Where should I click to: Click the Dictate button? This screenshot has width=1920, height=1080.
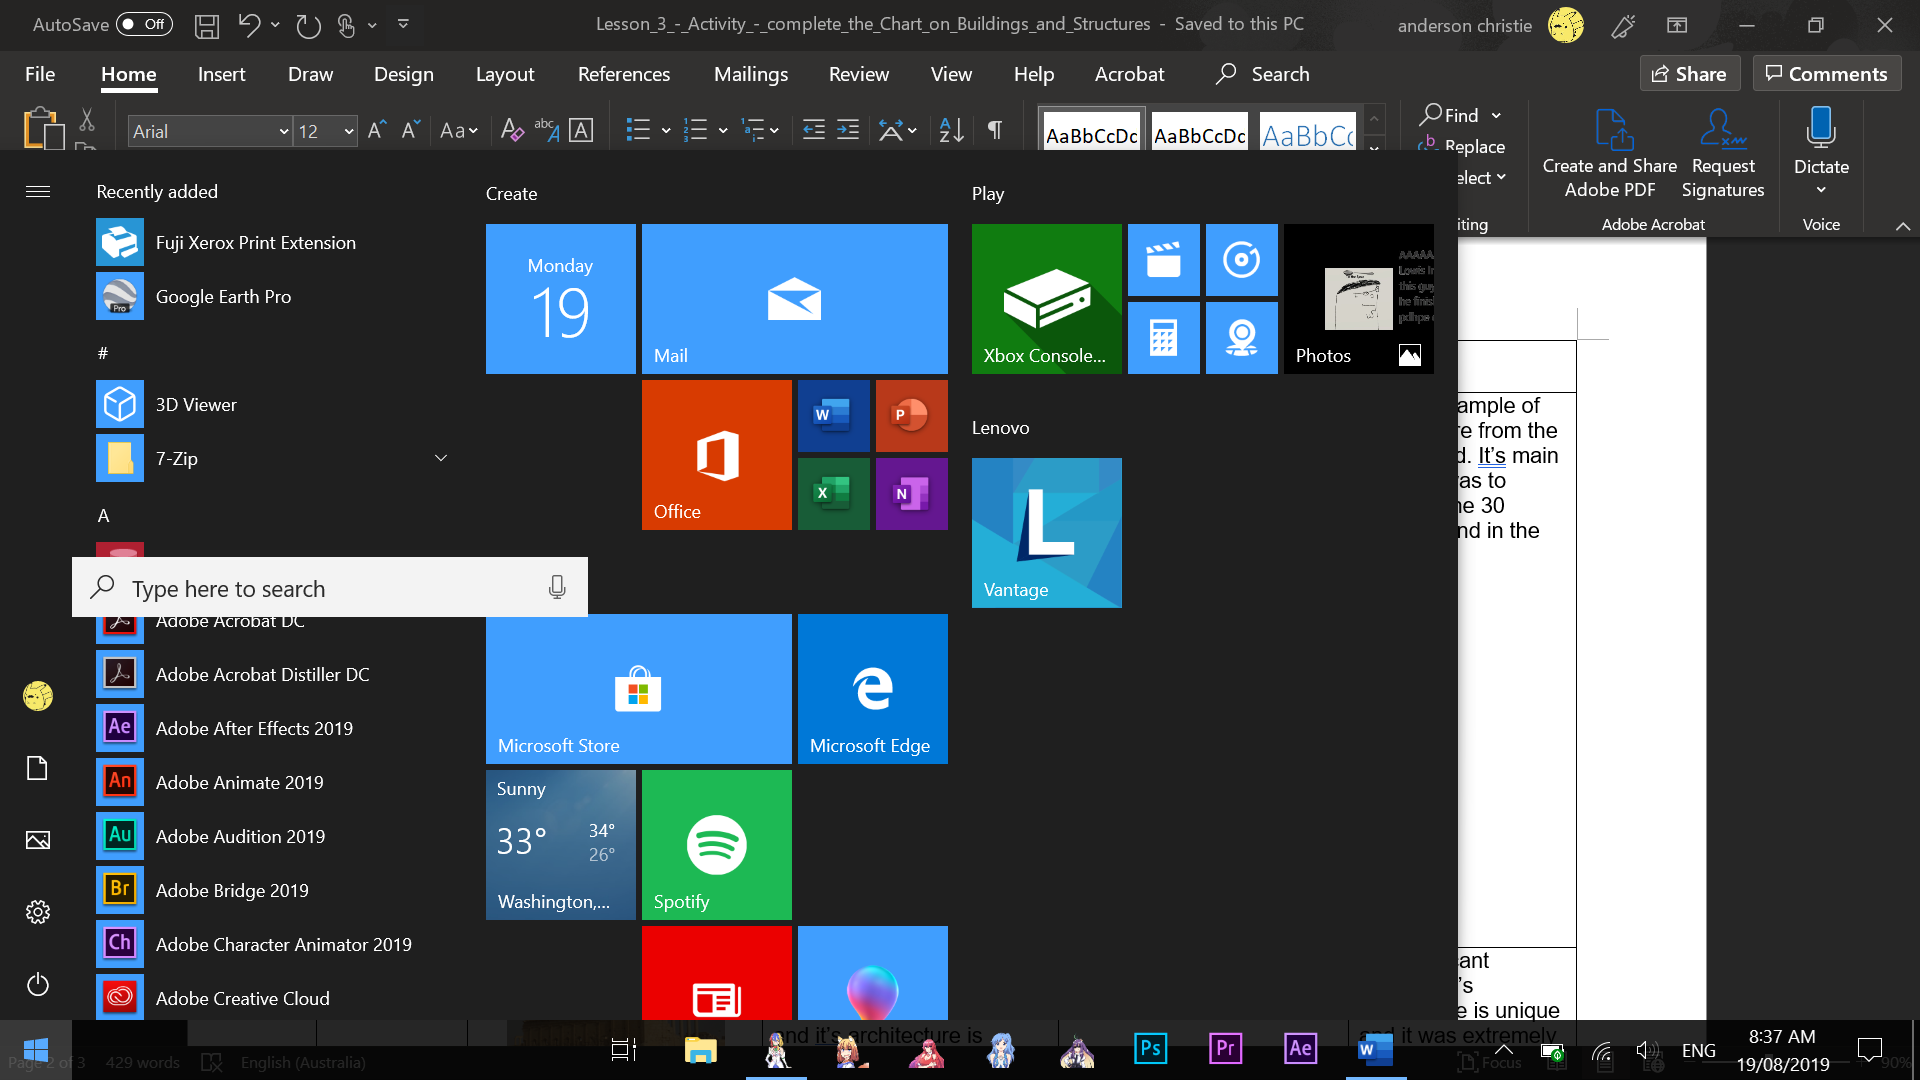click(1821, 150)
